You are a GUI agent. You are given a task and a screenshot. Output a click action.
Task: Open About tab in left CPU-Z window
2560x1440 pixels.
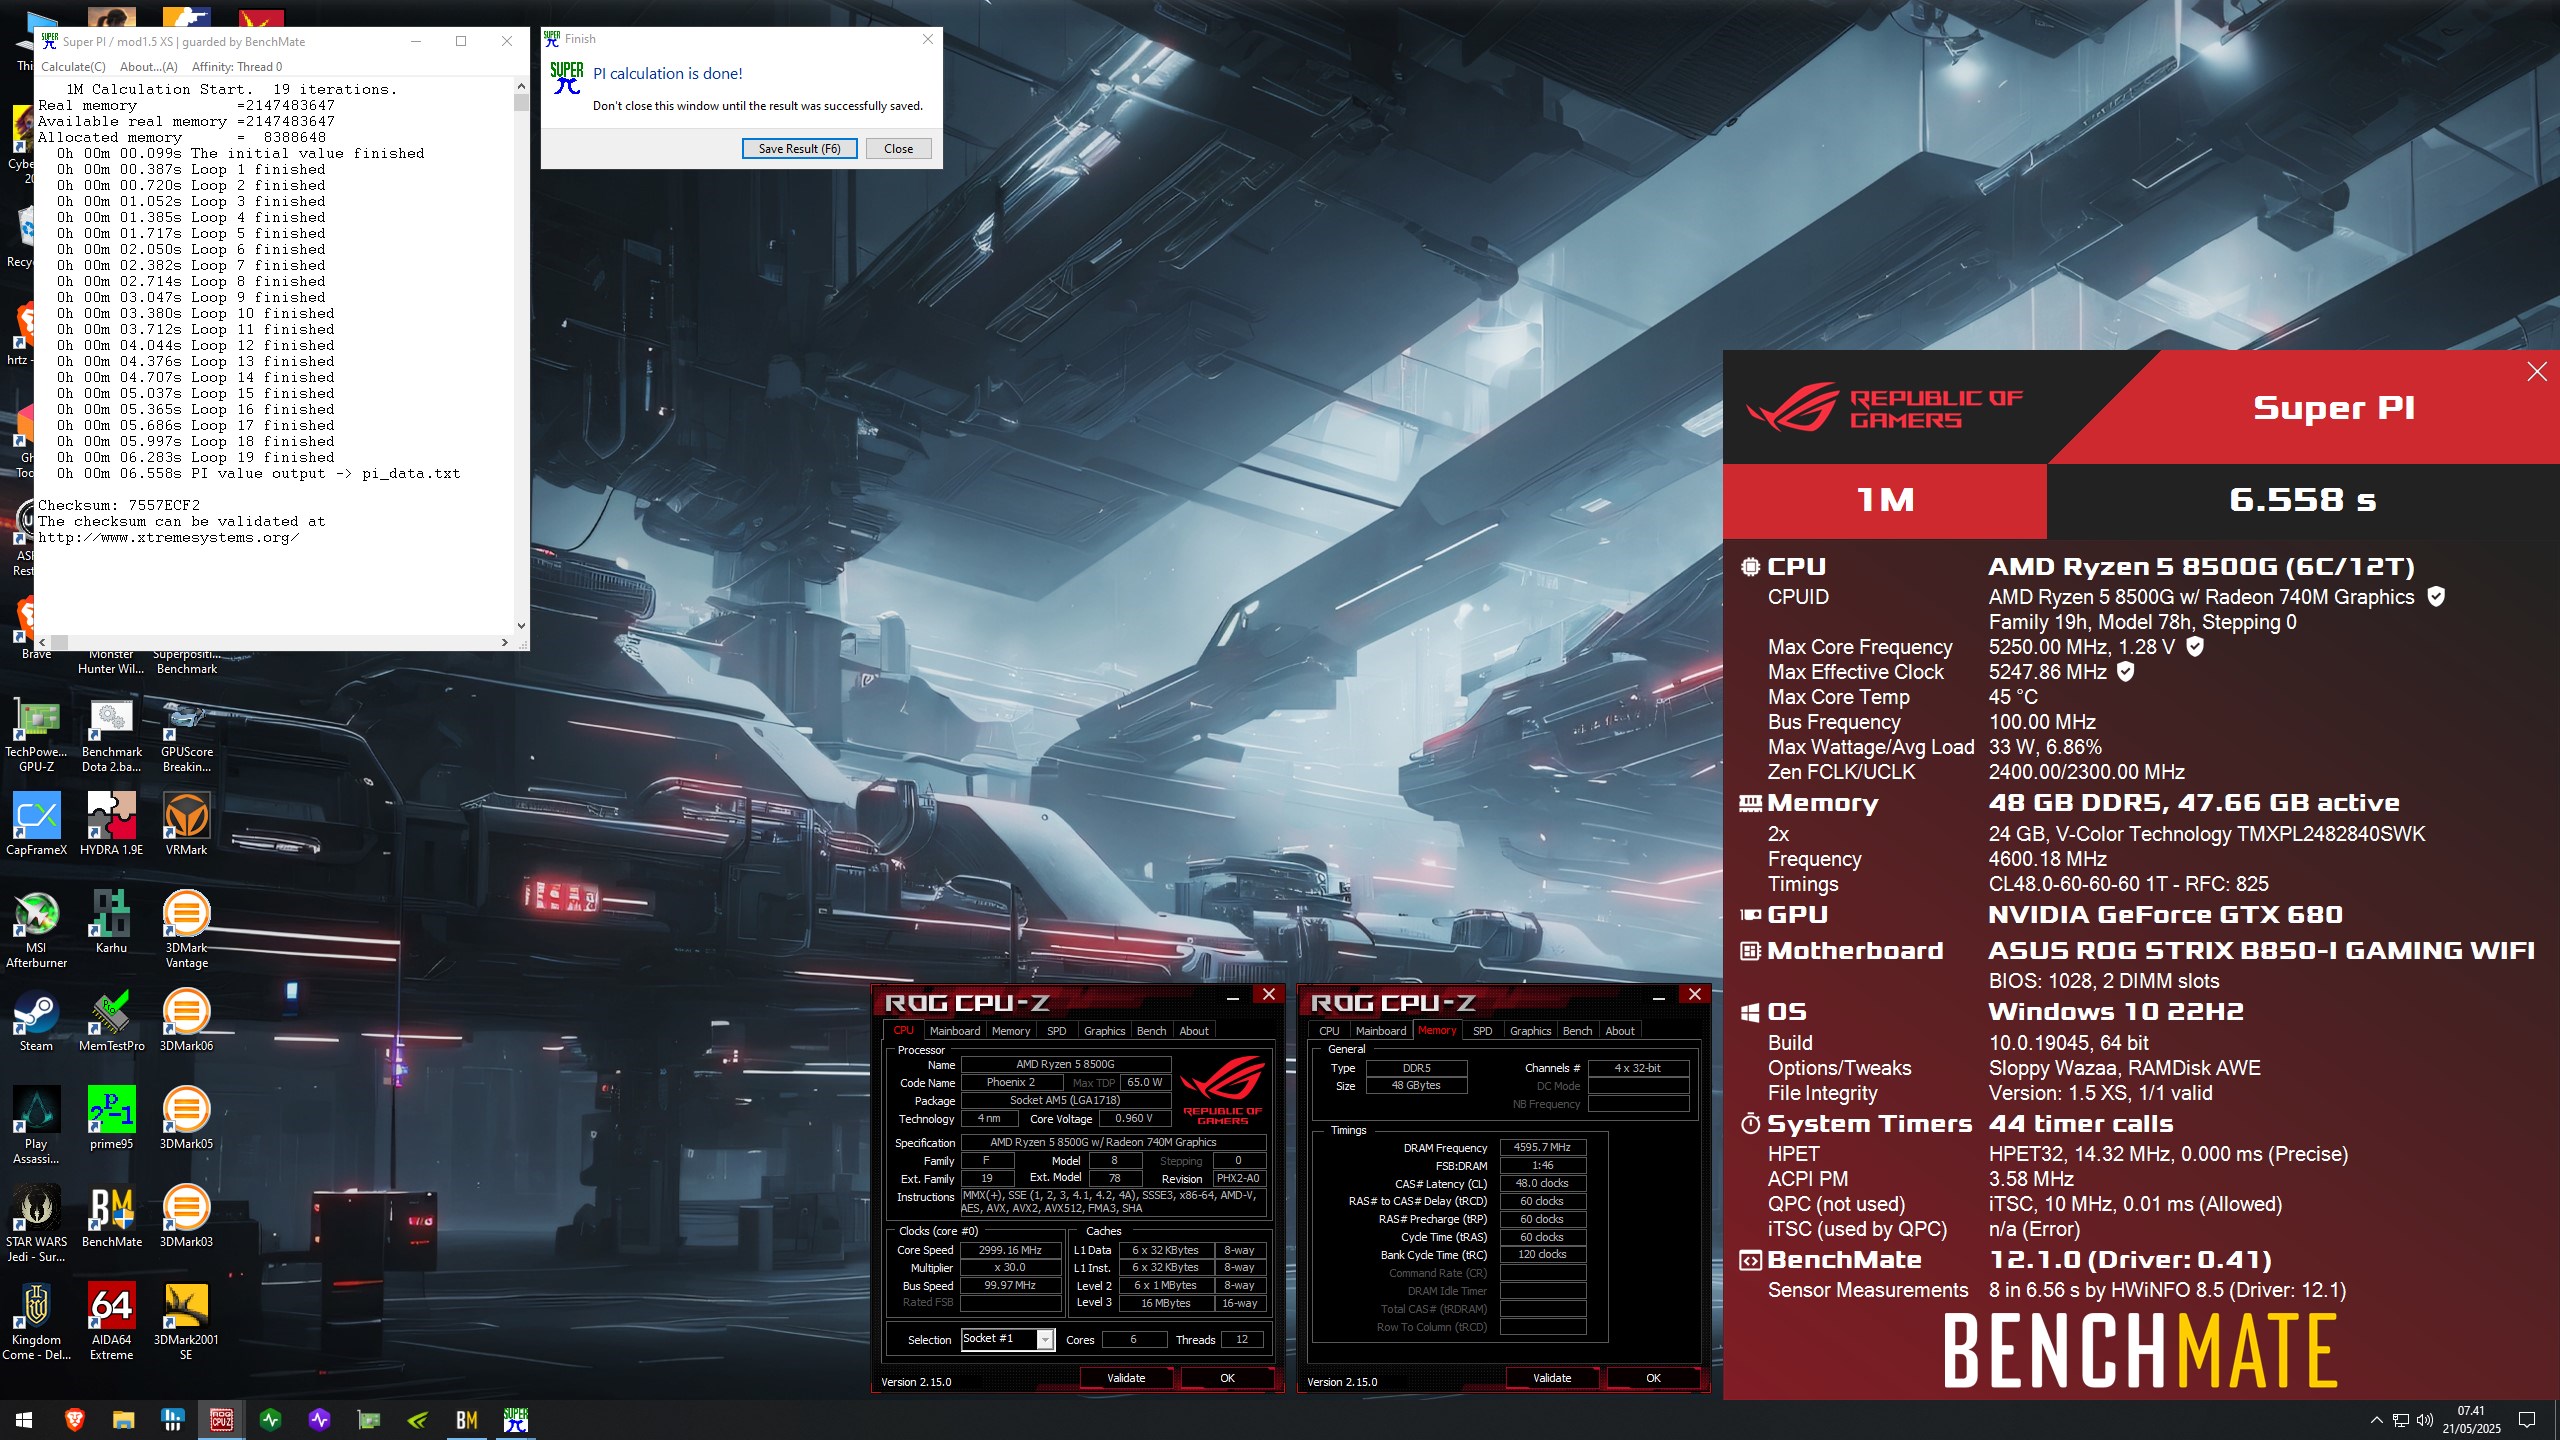pyautogui.click(x=1193, y=1031)
